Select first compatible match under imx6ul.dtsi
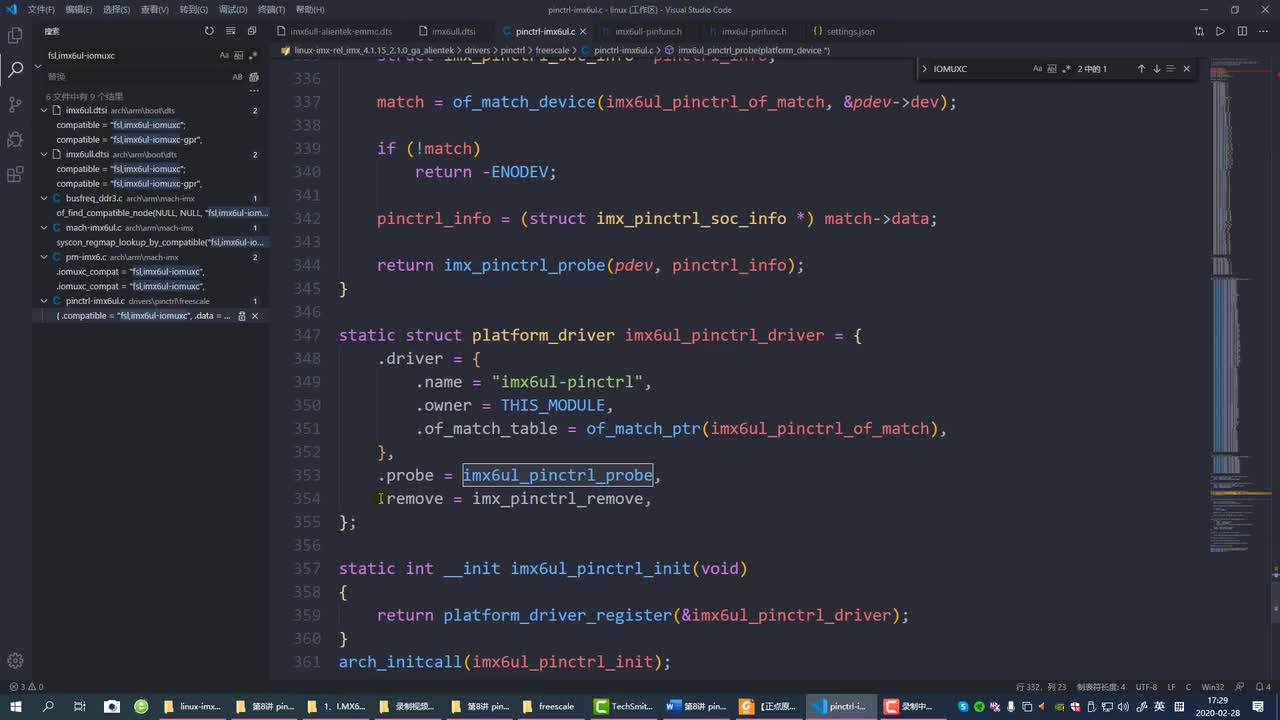 [x=150, y=125]
